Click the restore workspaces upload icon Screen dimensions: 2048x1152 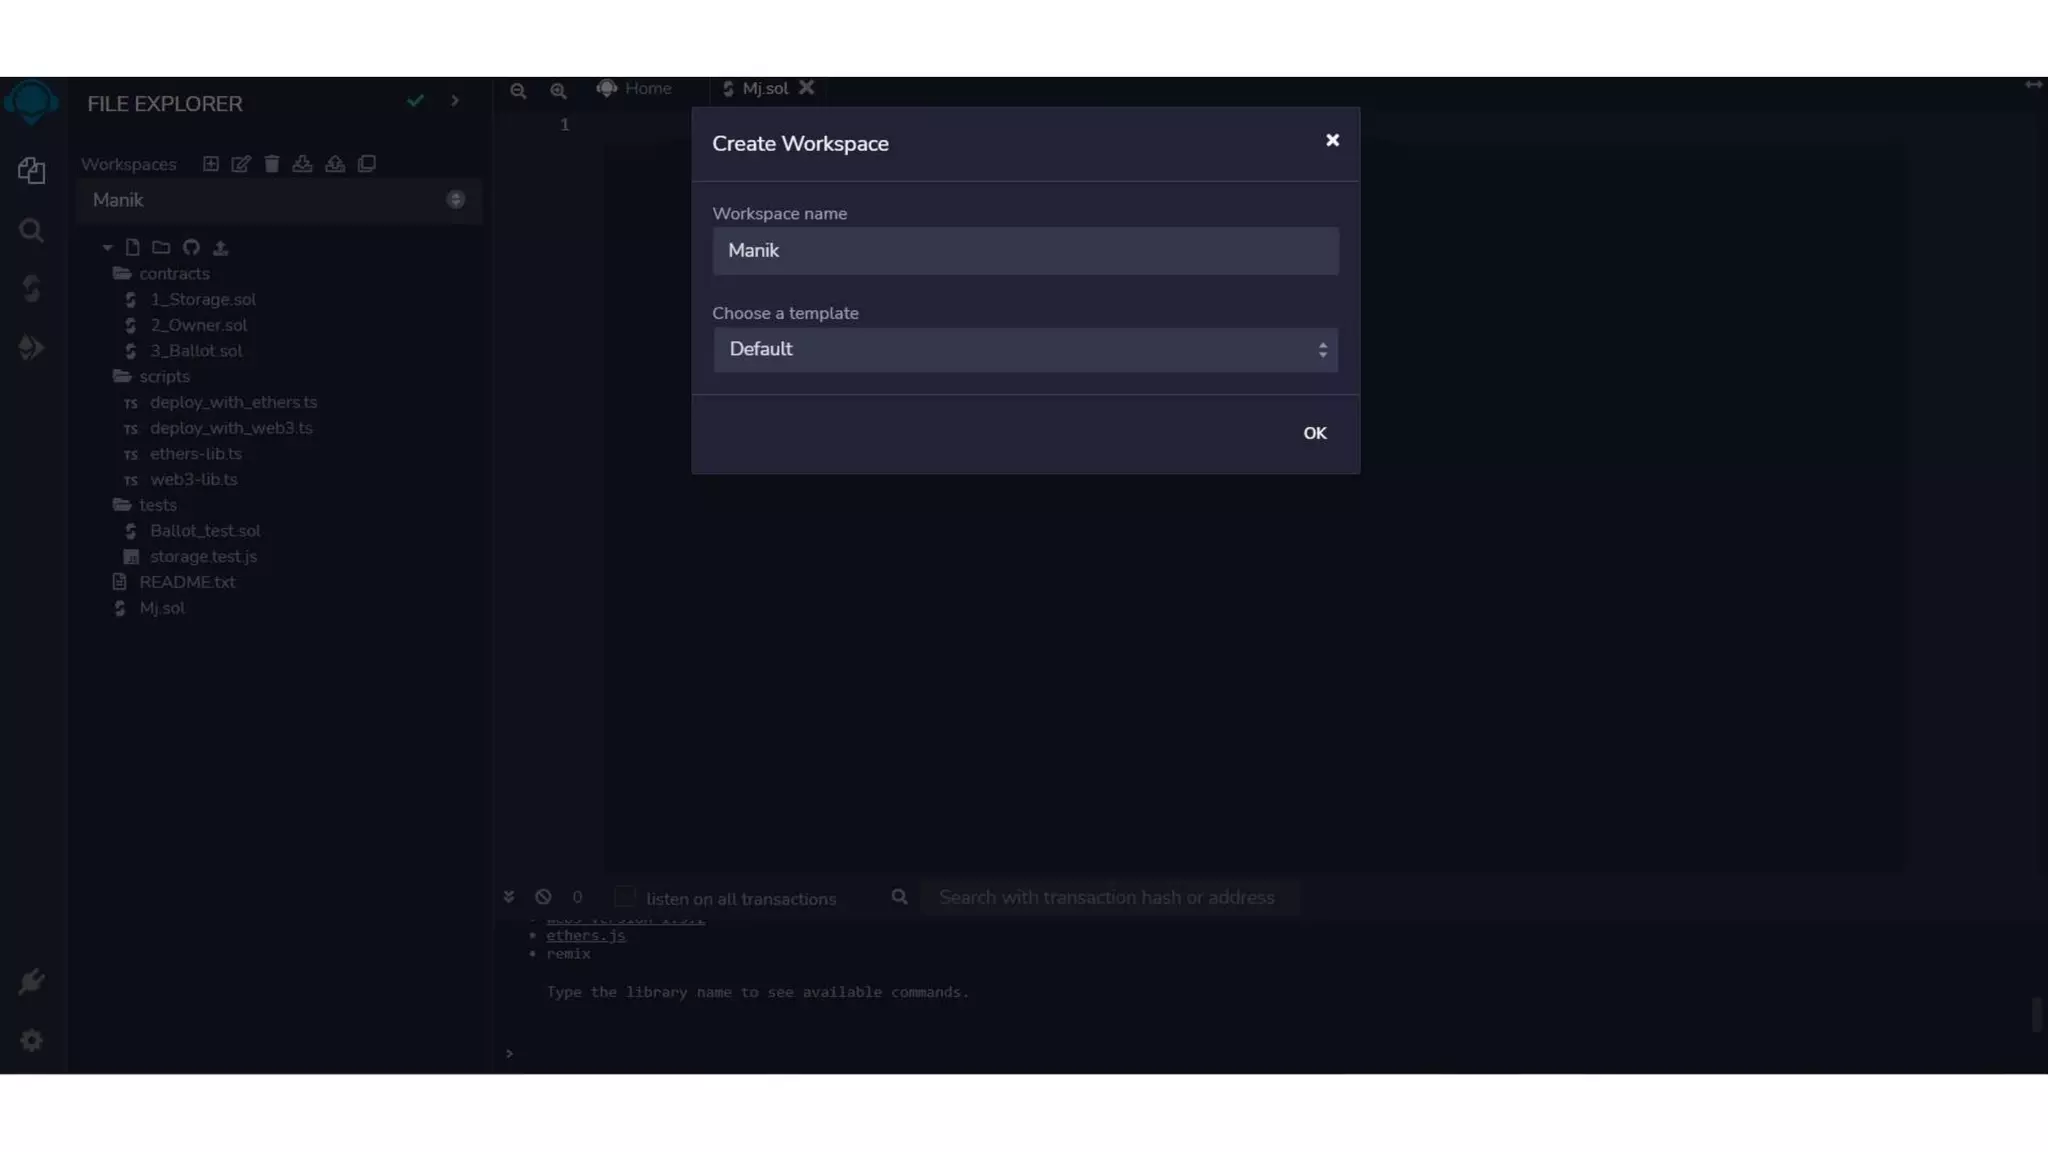[335, 164]
